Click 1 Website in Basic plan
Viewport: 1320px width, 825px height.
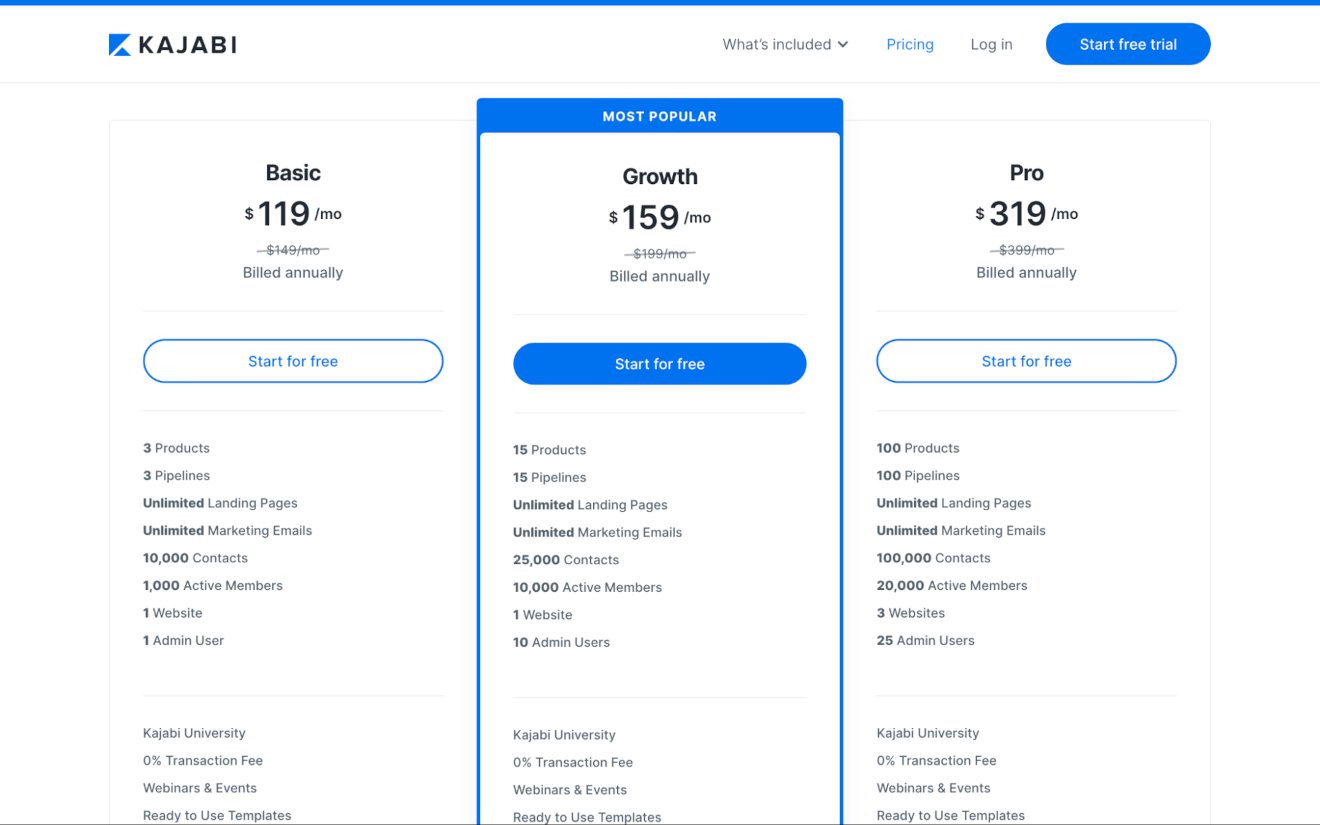[x=172, y=613]
